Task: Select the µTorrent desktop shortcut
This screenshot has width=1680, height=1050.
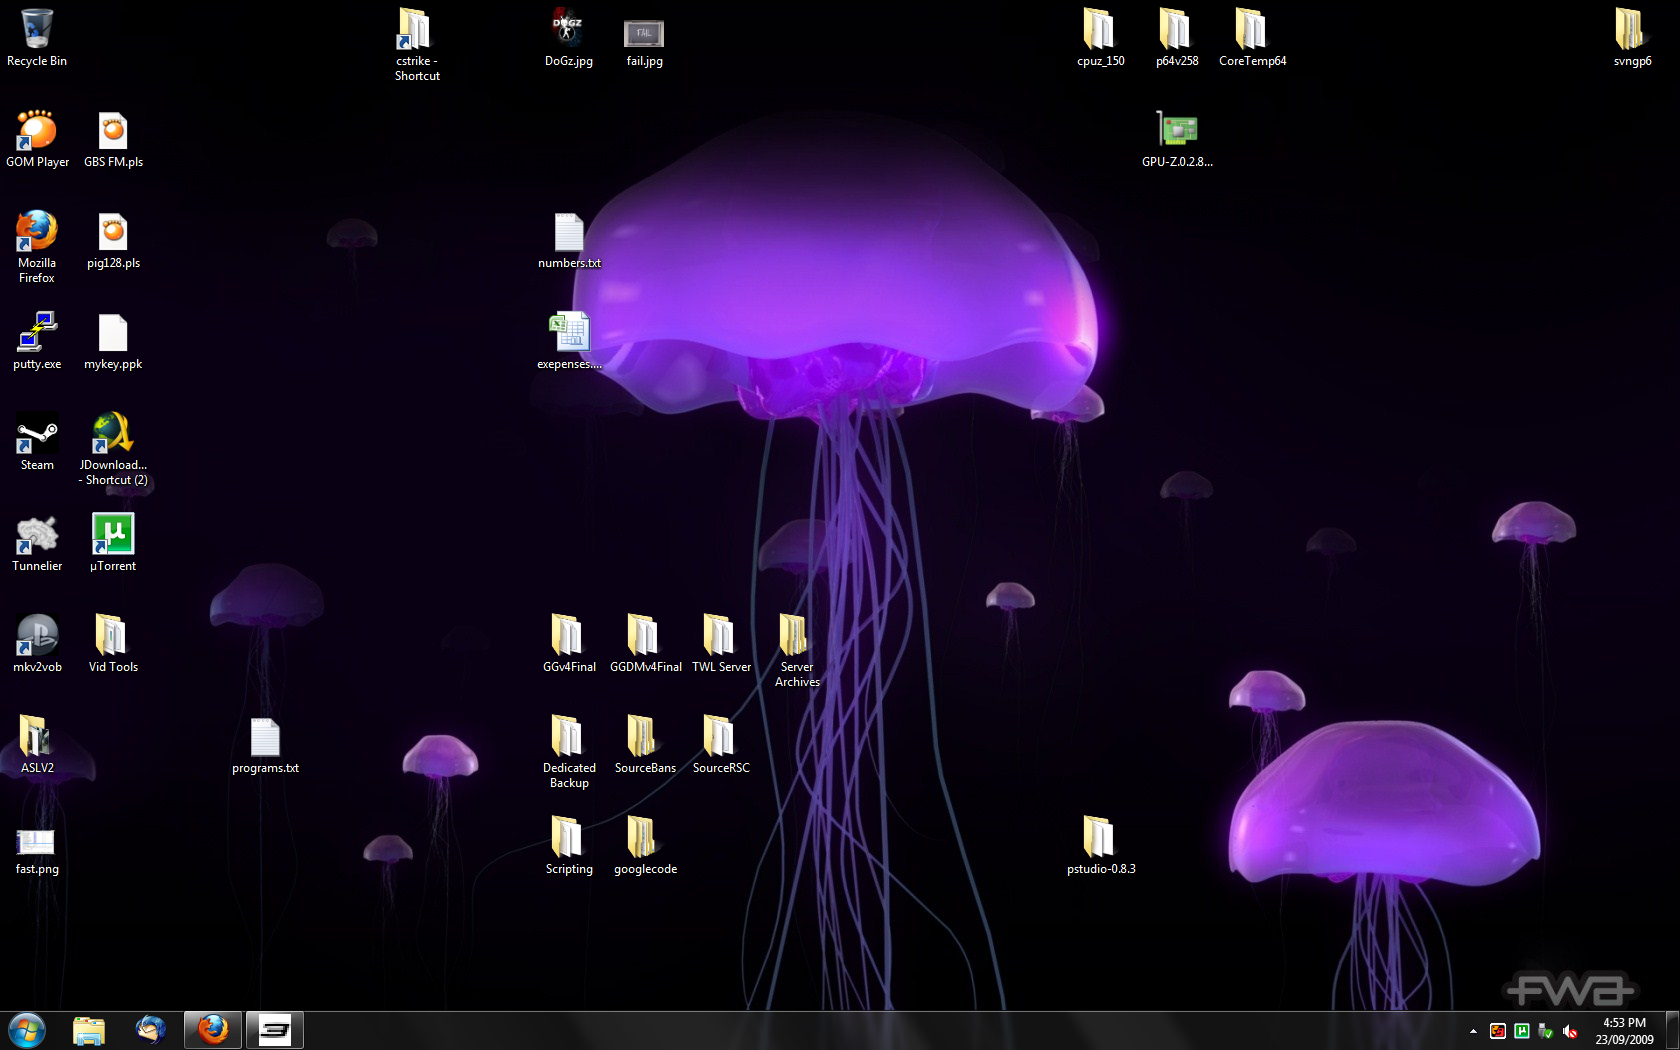Action: pos(113,543)
